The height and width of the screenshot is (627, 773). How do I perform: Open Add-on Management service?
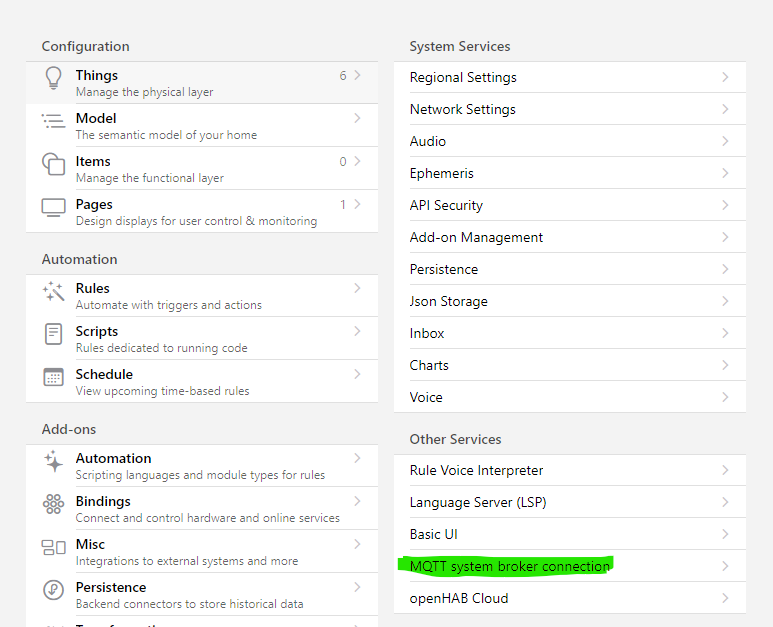[476, 237]
